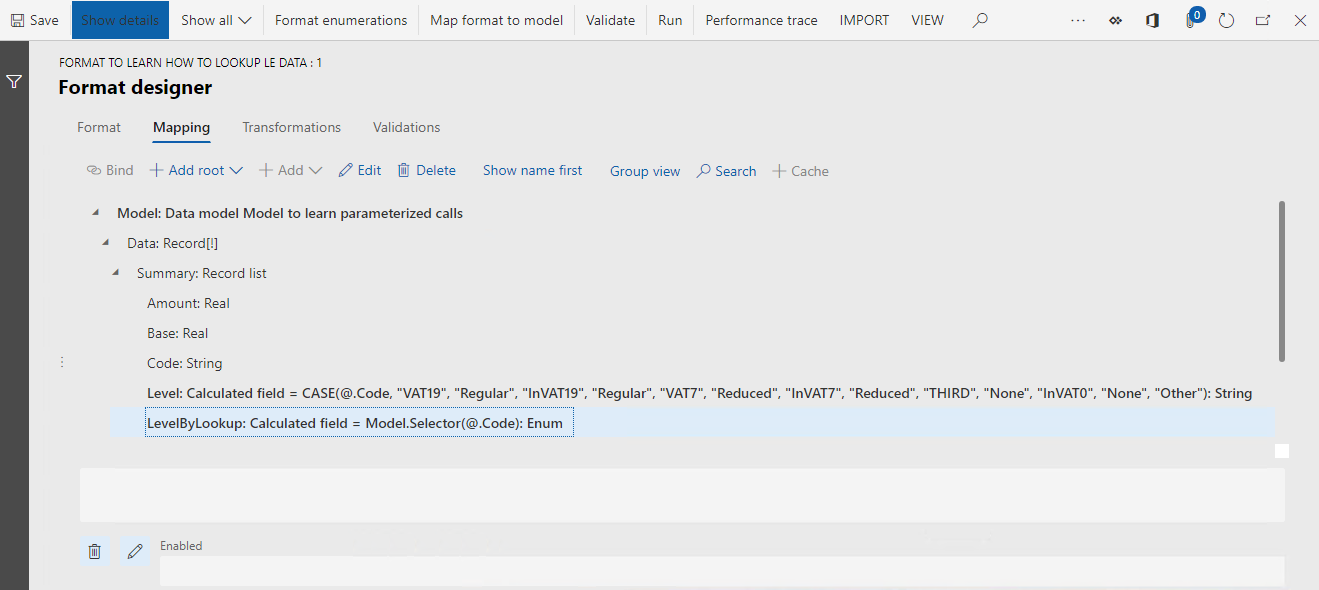The image size is (1319, 590).
Task: Refresh the page using the refresh icon
Action: 1227,20
